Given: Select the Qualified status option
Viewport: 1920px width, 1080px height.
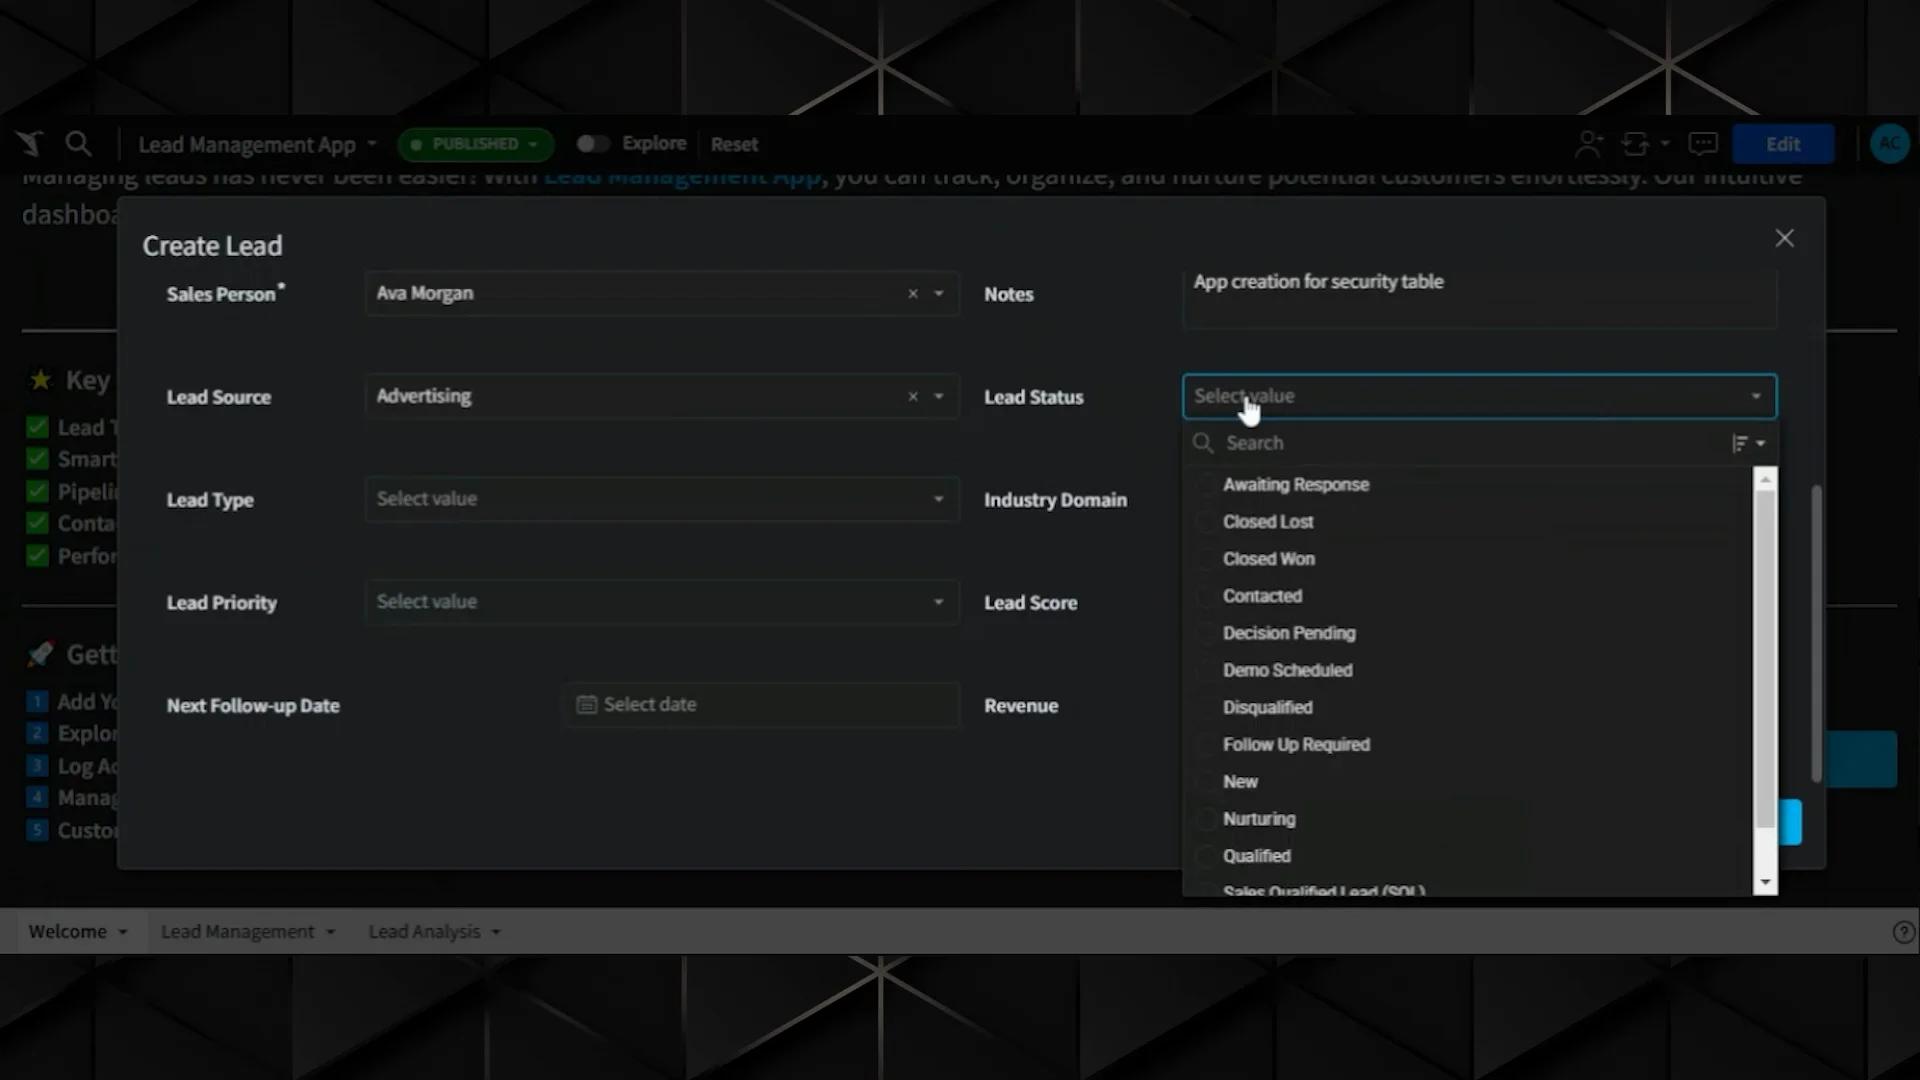Looking at the screenshot, I should [x=1256, y=856].
